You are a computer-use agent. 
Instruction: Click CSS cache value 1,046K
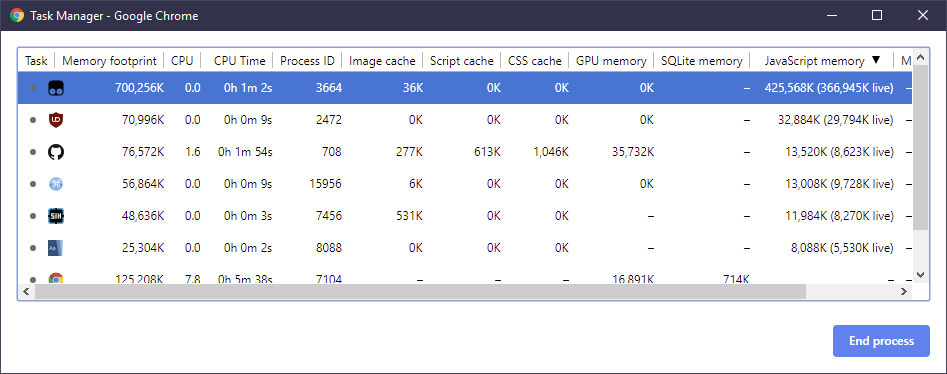pyautogui.click(x=551, y=152)
